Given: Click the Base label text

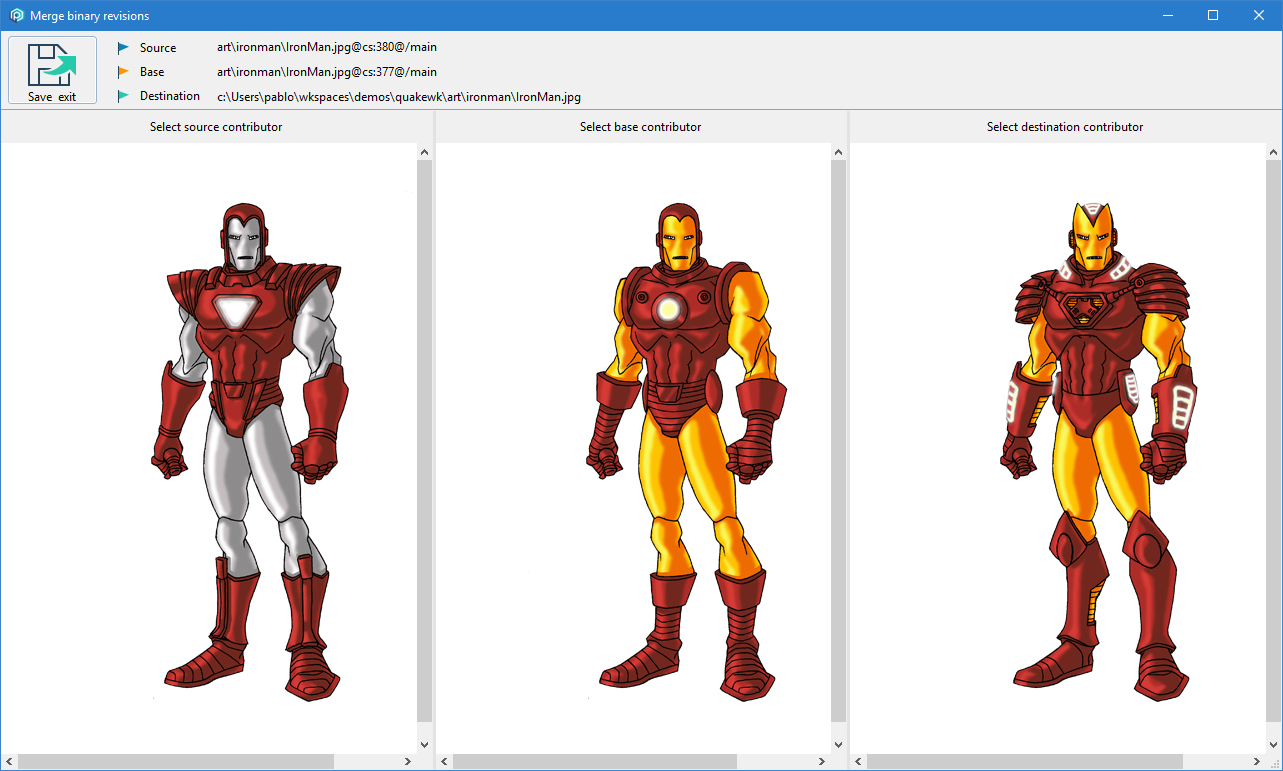Looking at the screenshot, I should 152,72.
